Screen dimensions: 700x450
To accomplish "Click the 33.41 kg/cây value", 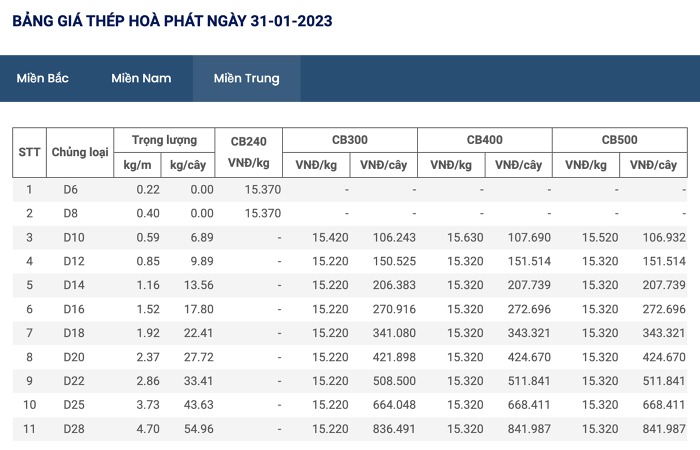I will tap(199, 381).
